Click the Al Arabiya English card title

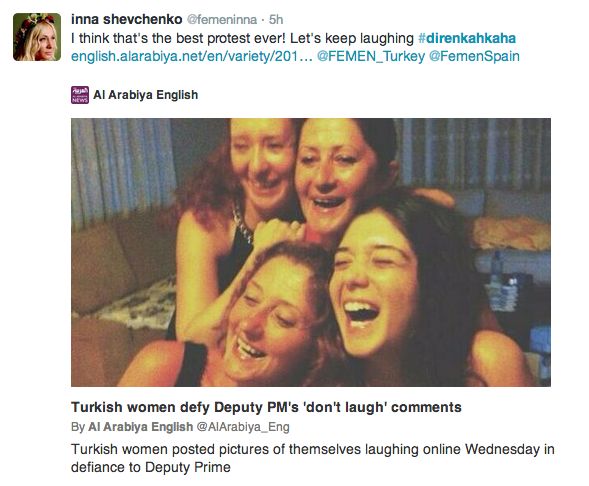[x=146, y=95]
